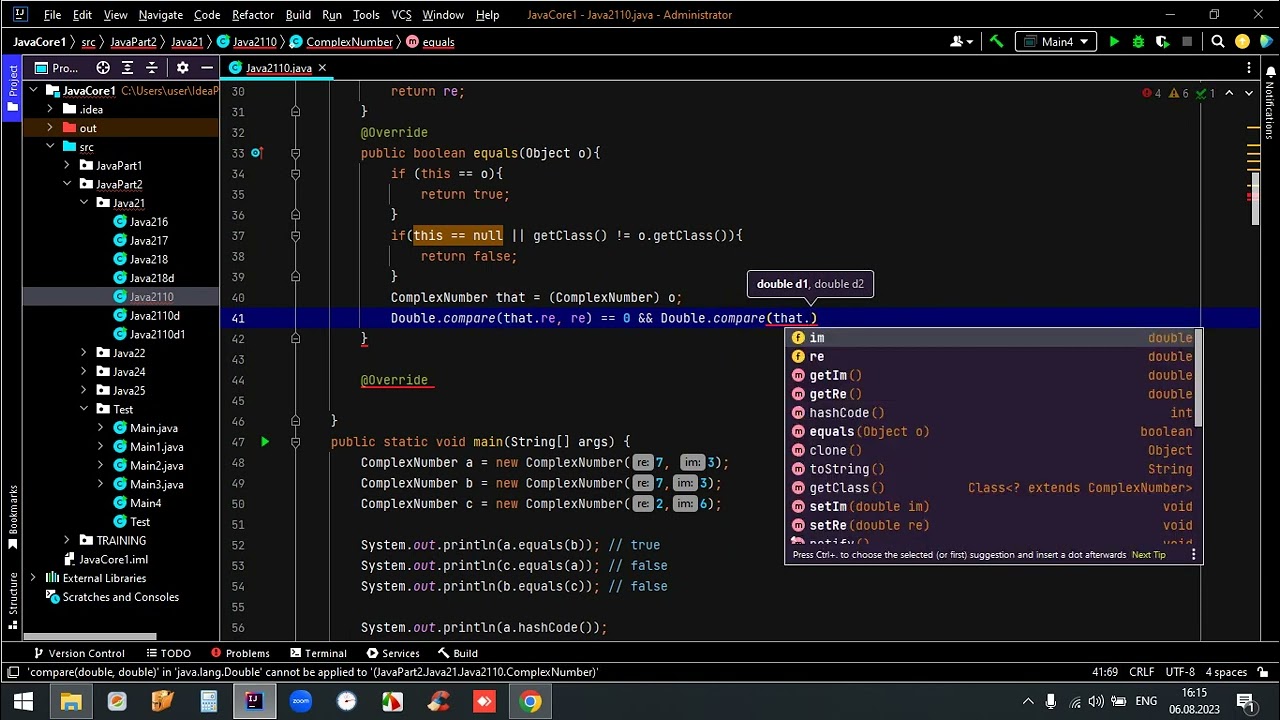The width and height of the screenshot is (1280, 720).
Task: Run with Coverage shield icon
Action: pos(1162,42)
